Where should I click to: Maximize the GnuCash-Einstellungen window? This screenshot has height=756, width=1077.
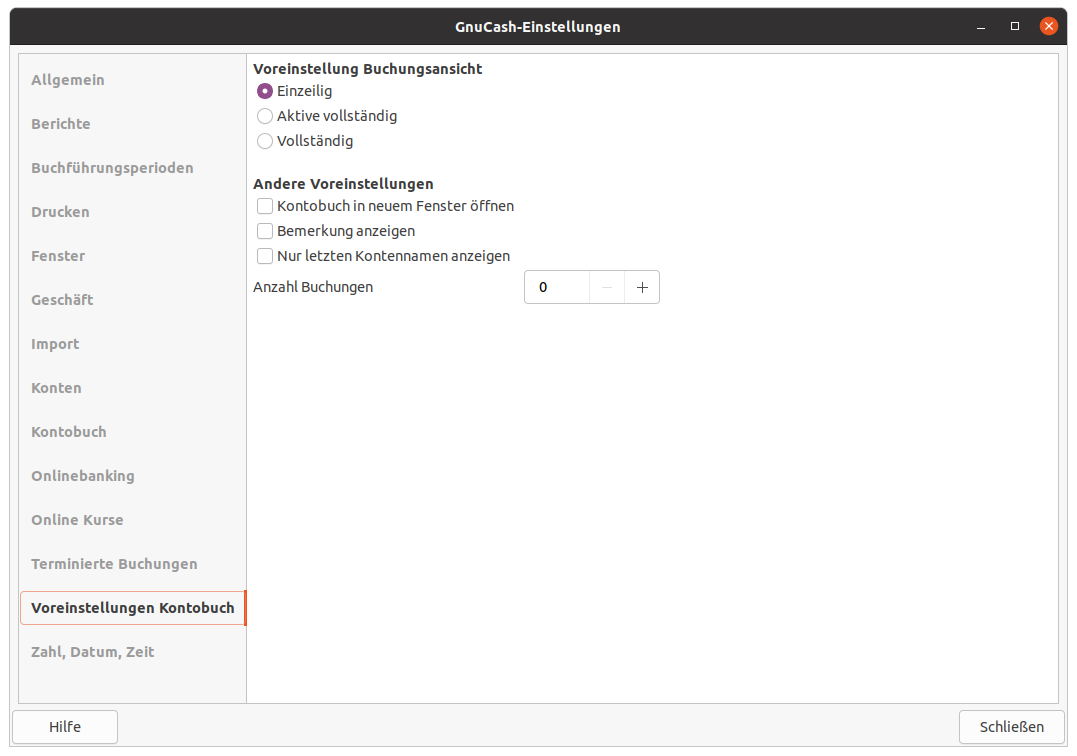click(x=1015, y=26)
